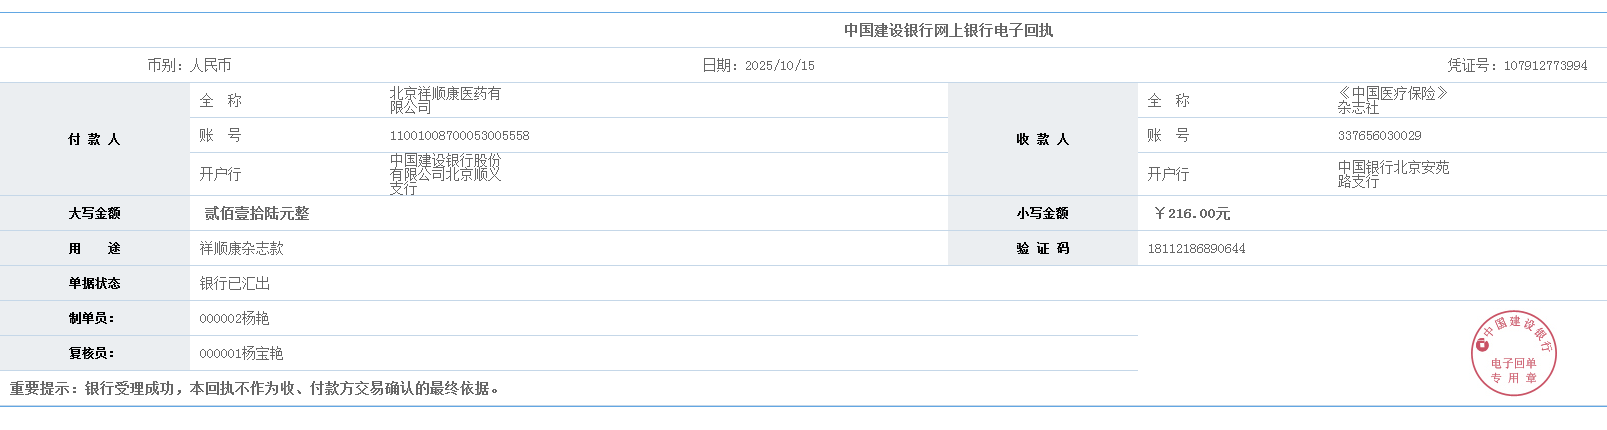Select voucher number 107912773994
Image resolution: width=1607 pixels, height=430 pixels.
point(1545,66)
